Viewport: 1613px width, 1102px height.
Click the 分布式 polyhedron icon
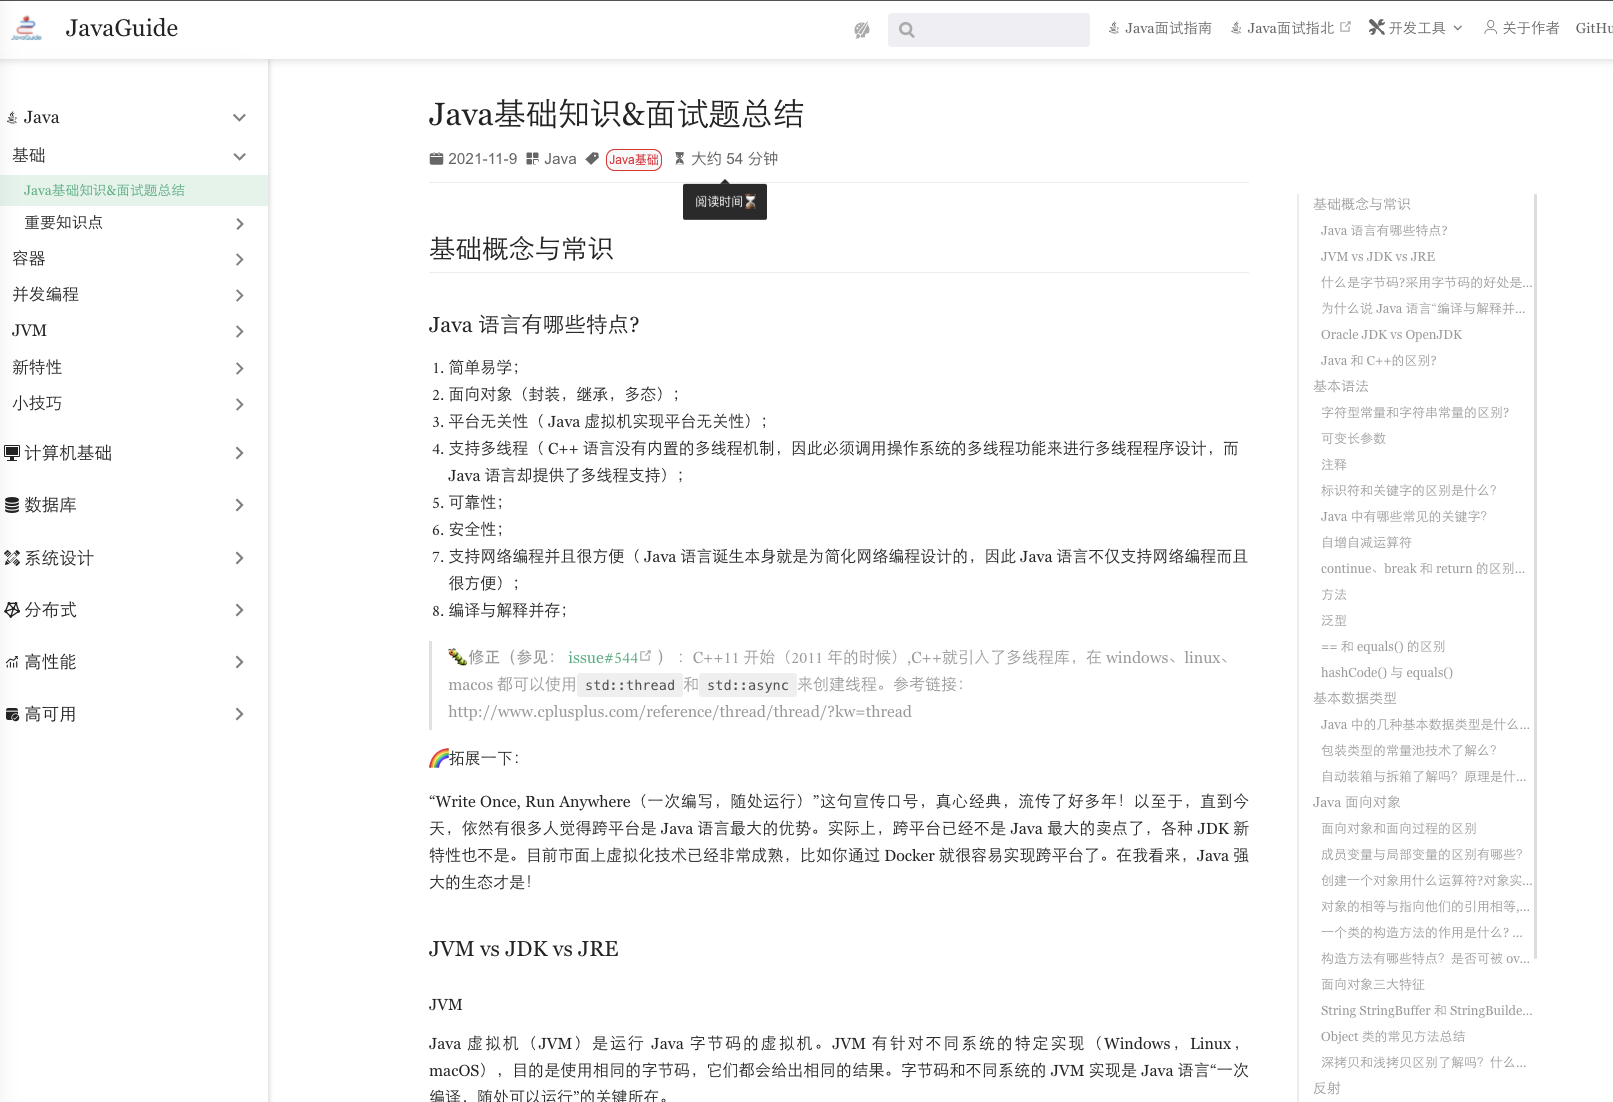click(12, 609)
